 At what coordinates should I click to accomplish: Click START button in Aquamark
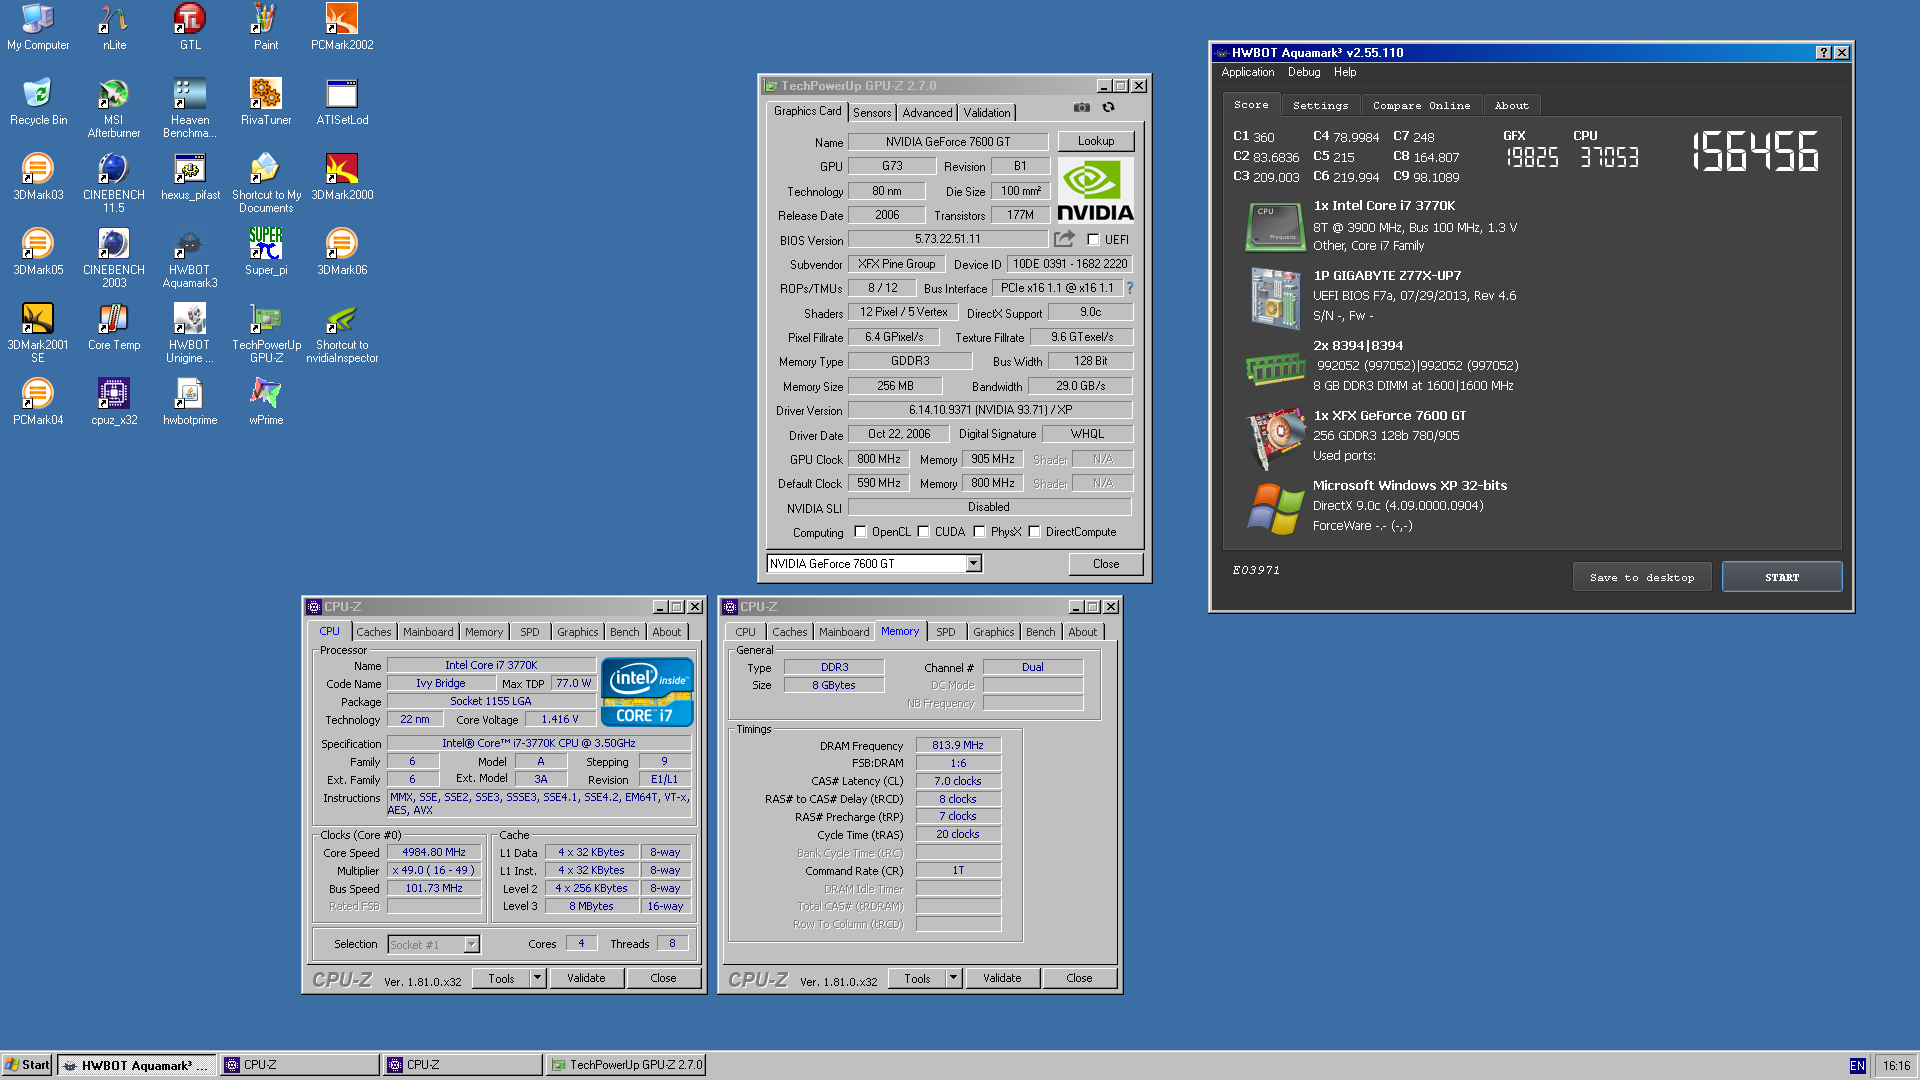[x=1781, y=577]
